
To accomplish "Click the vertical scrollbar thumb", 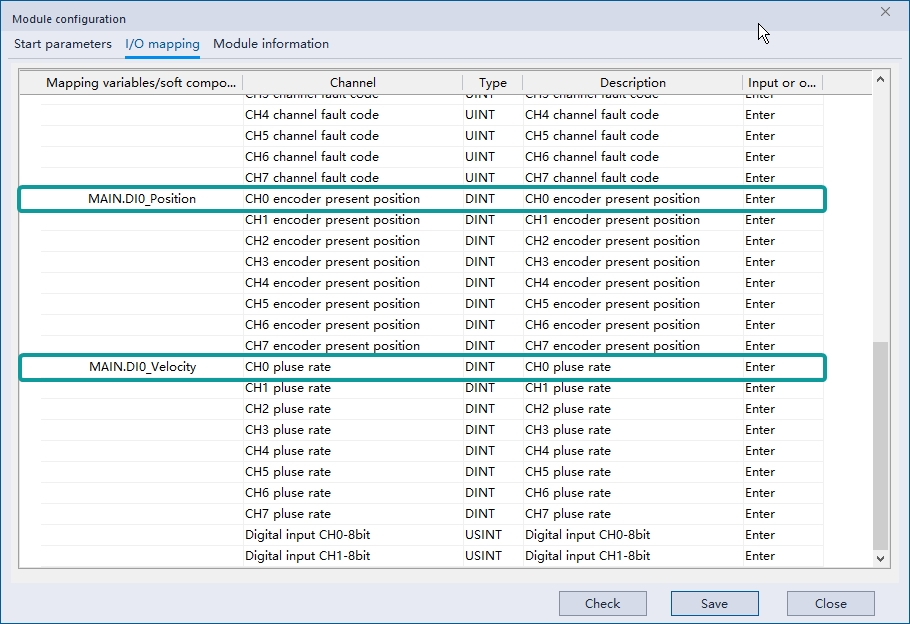I will click(880, 445).
